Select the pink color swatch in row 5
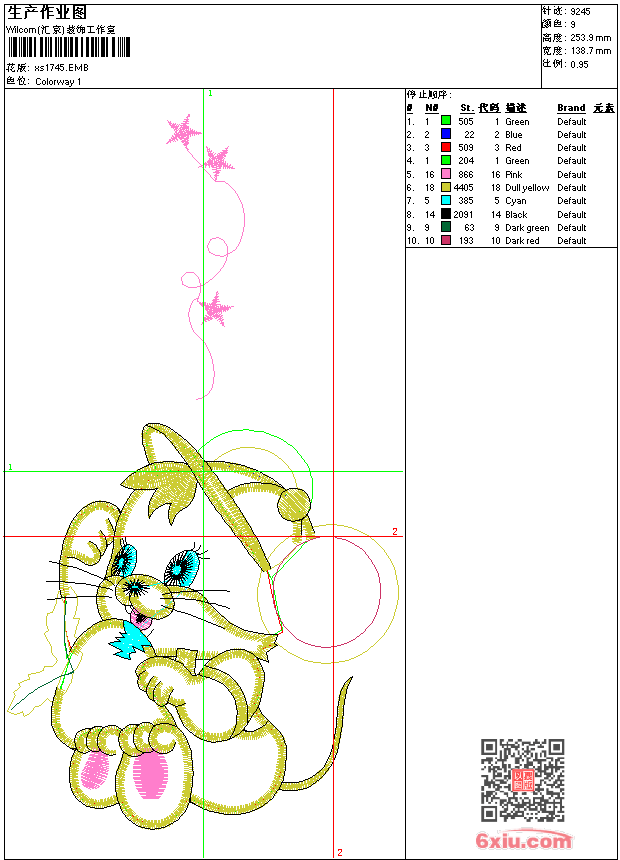The width and height of the screenshot is (620, 860). [446, 174]
